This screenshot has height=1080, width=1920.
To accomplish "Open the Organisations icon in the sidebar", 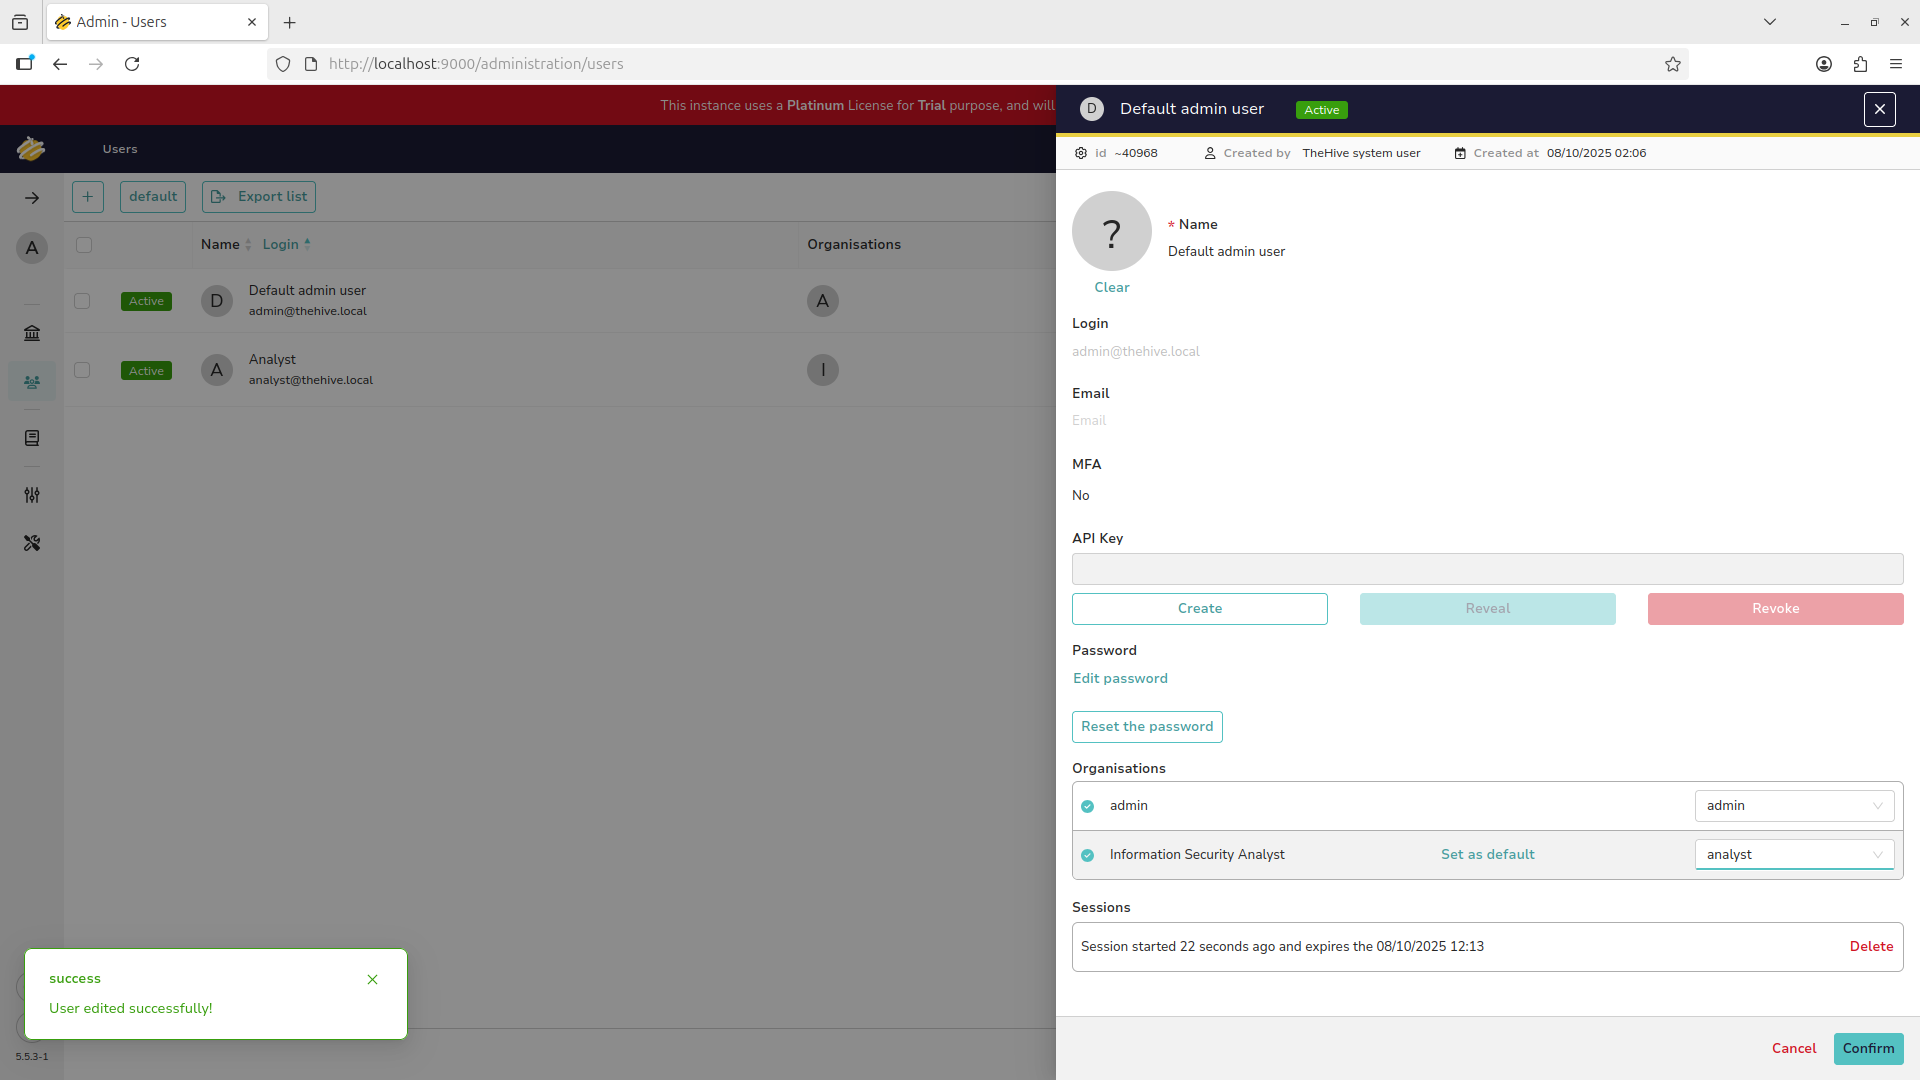I will tap(32, 333).
